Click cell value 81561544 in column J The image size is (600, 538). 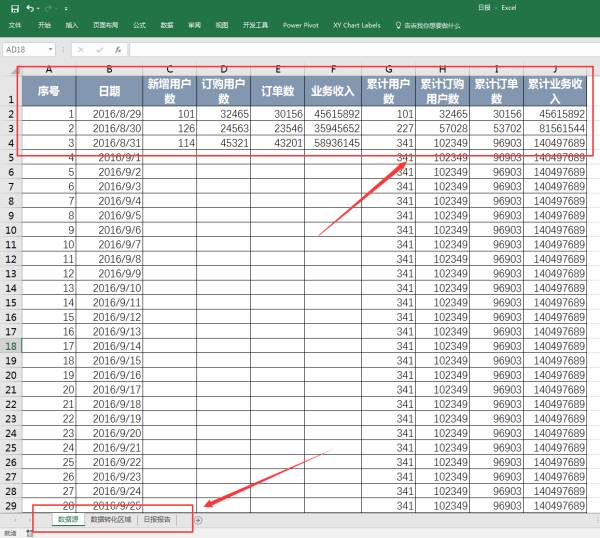point(555,128)
